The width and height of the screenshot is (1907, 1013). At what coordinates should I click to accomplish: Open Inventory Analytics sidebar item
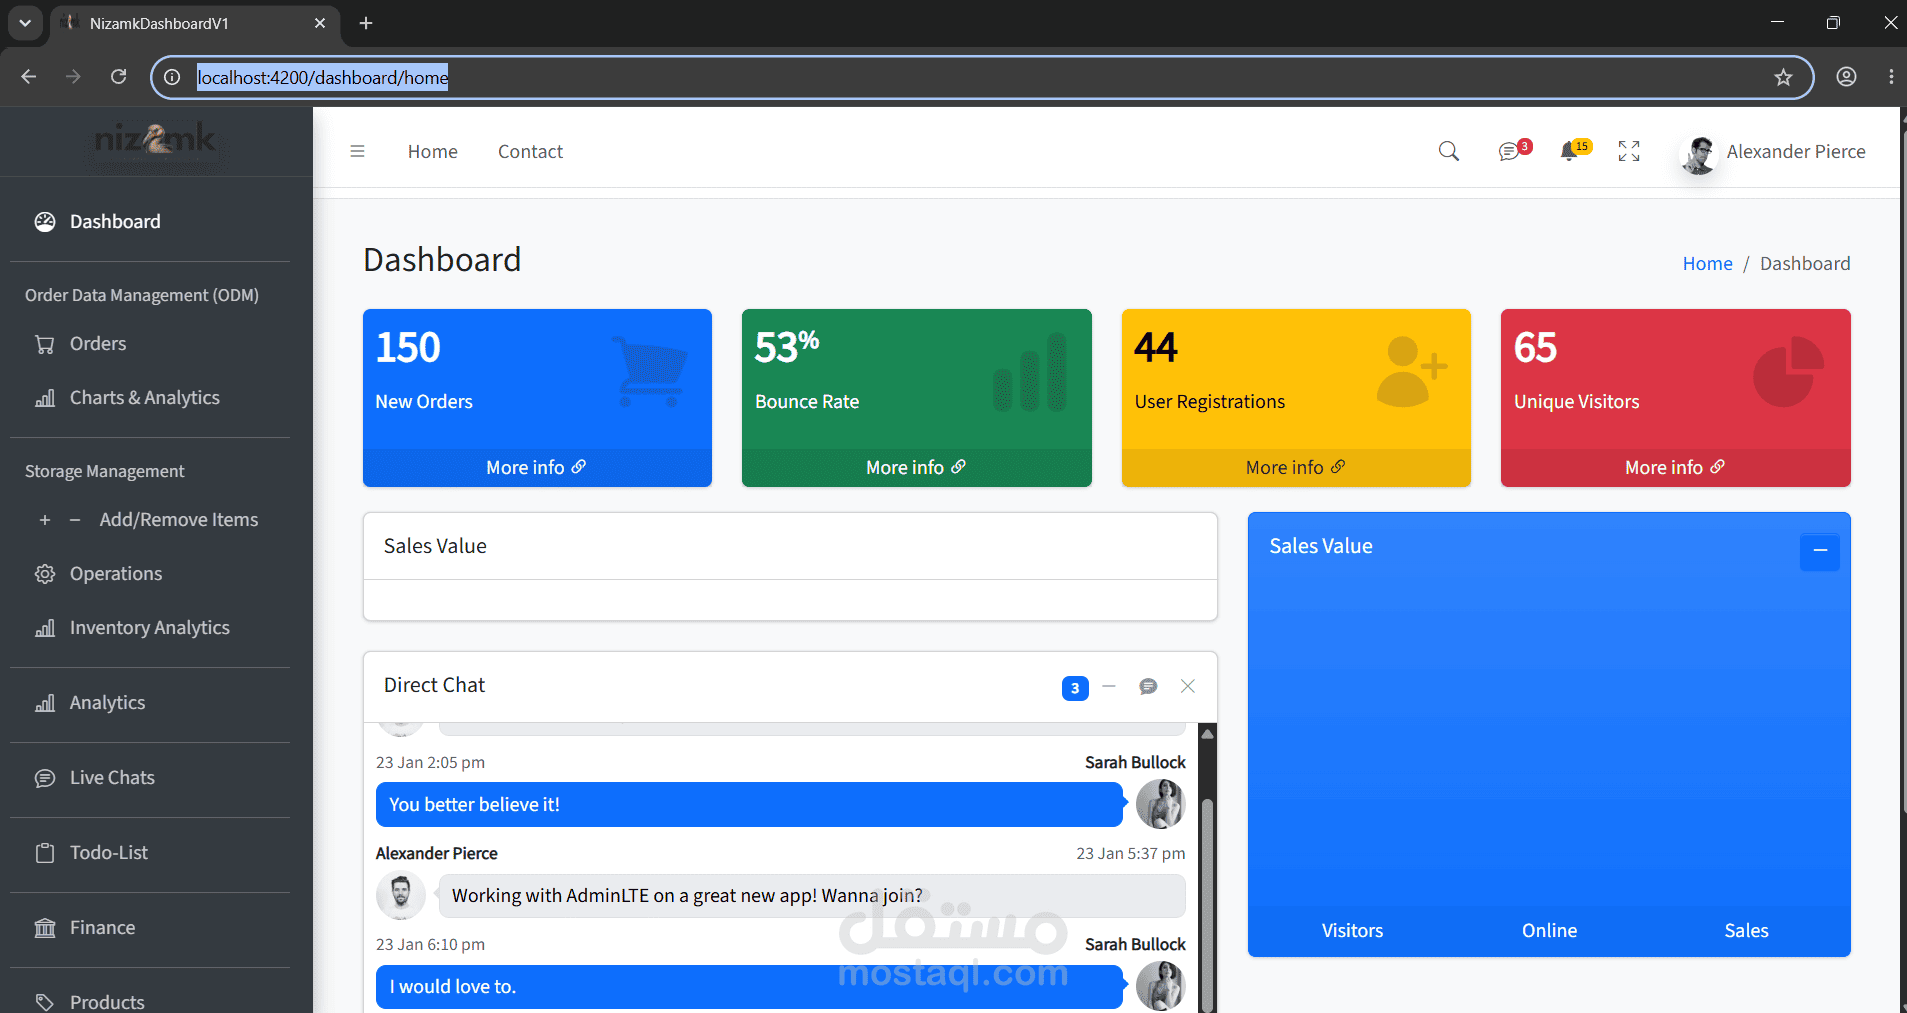click(150, 627)
